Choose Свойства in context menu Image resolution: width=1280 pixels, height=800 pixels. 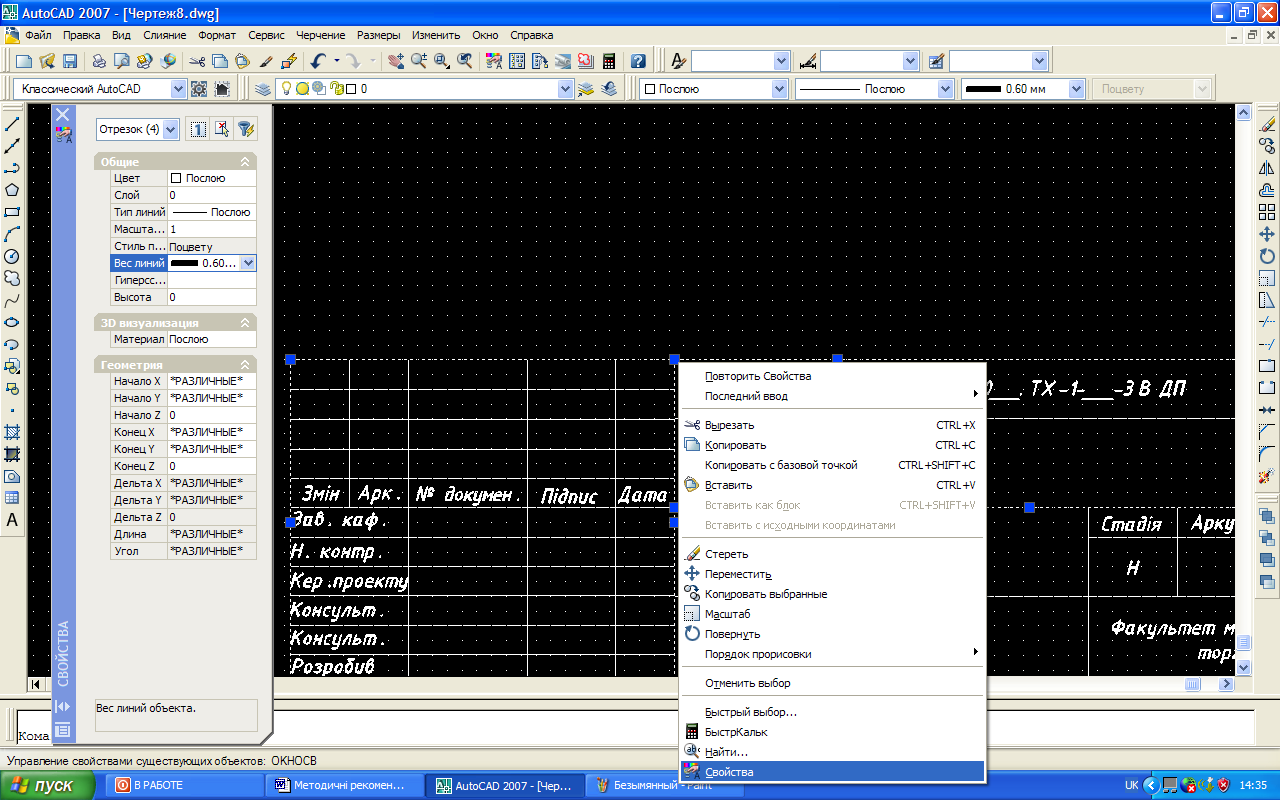(x=832, y=772)
